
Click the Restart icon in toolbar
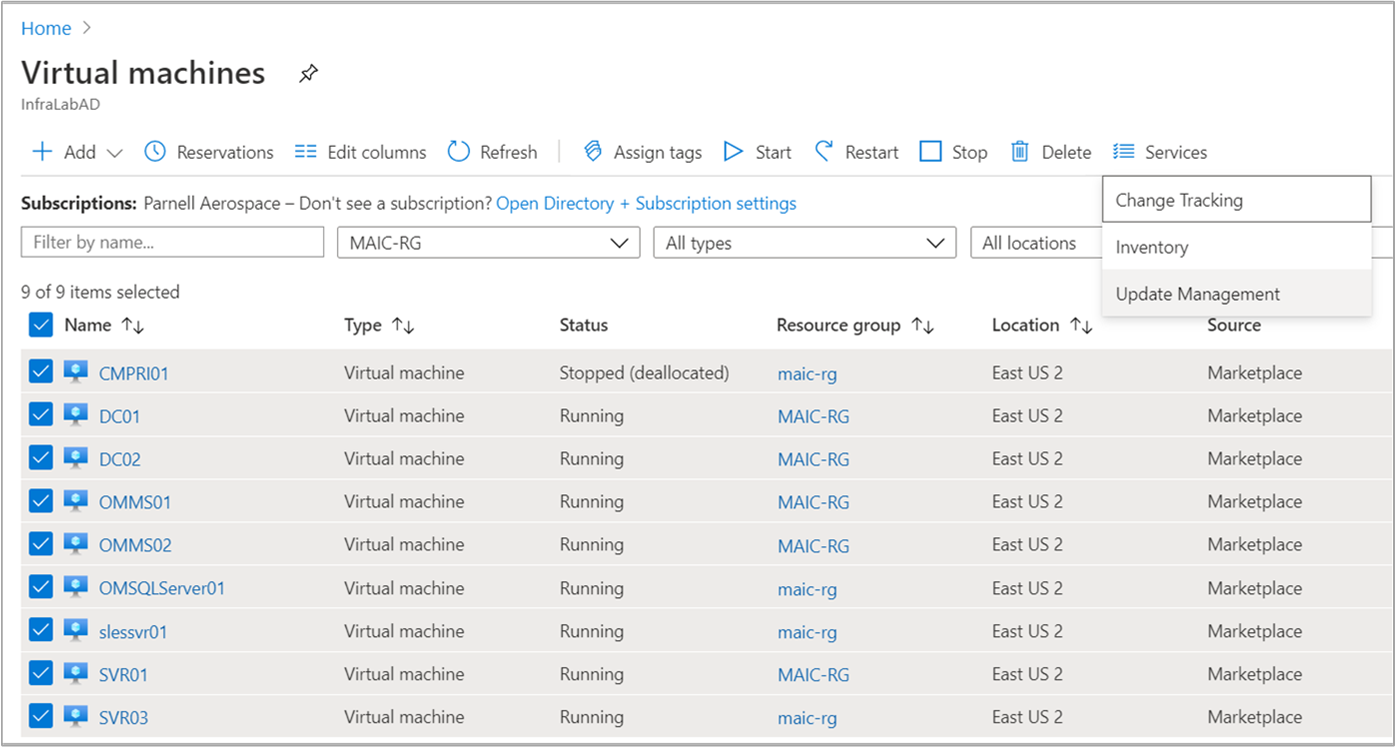pos(824,152)
